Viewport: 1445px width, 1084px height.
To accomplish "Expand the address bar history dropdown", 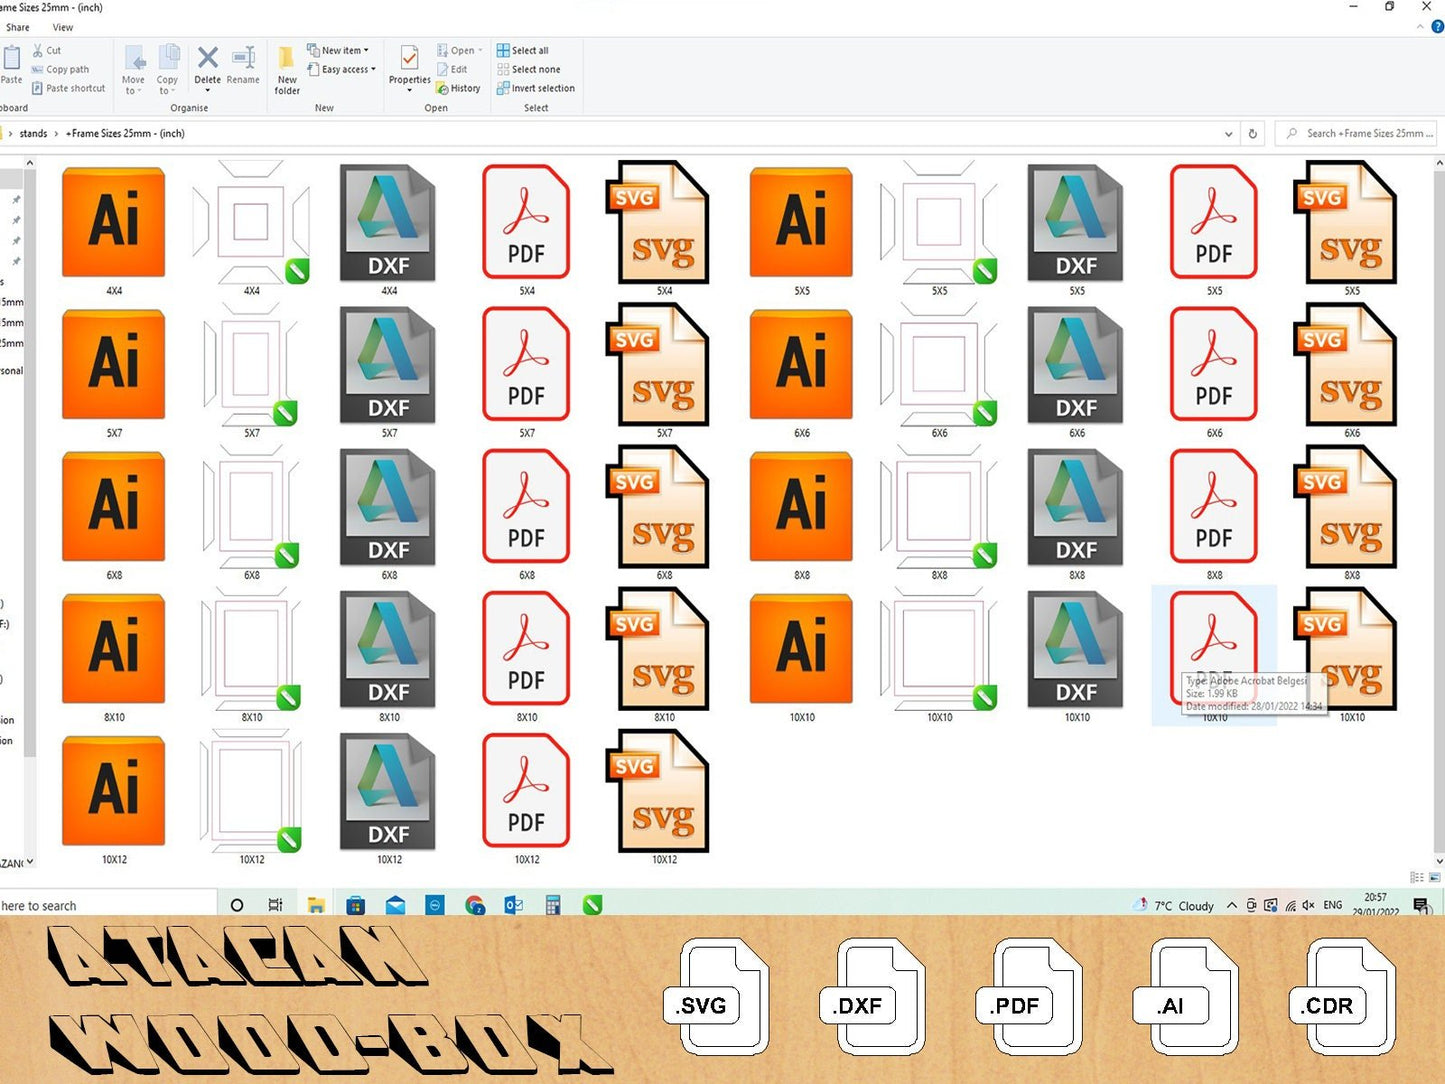I will coord(1228,133).
